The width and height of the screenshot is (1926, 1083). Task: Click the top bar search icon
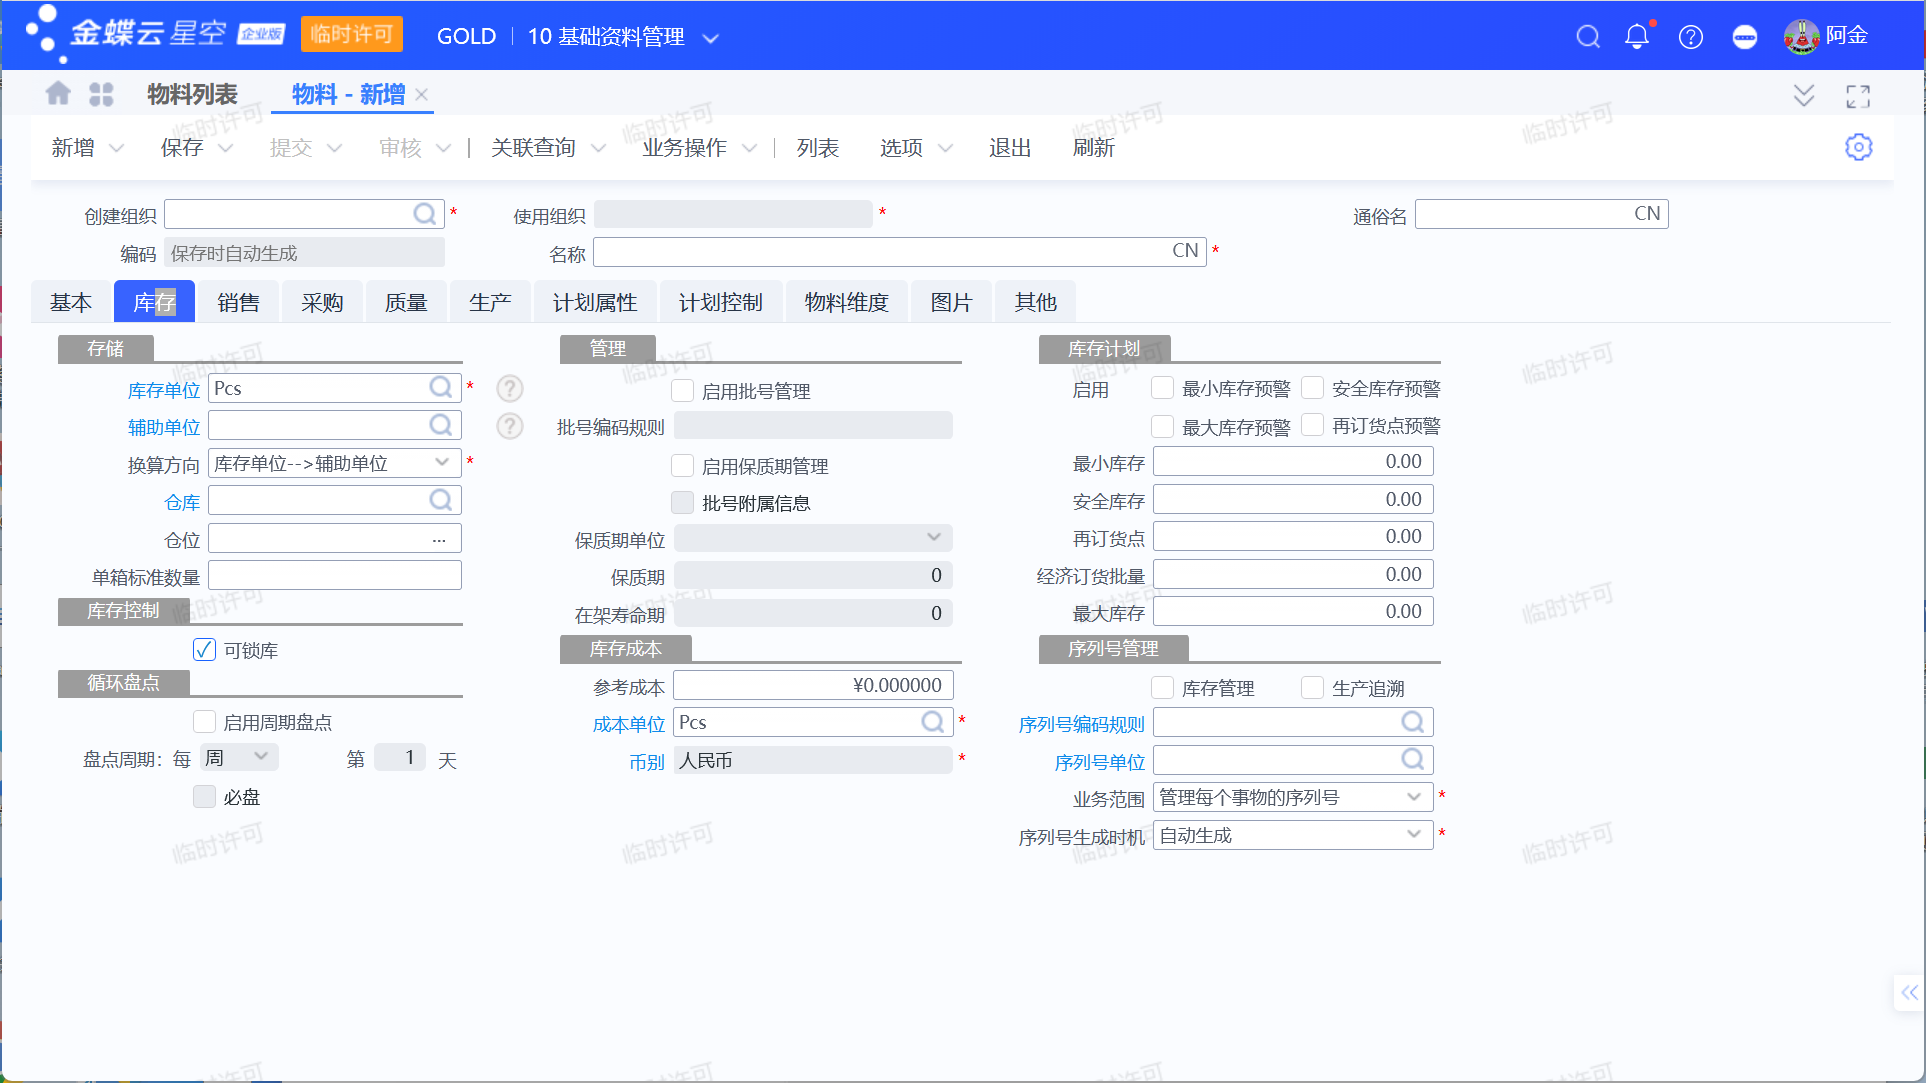1587,37
